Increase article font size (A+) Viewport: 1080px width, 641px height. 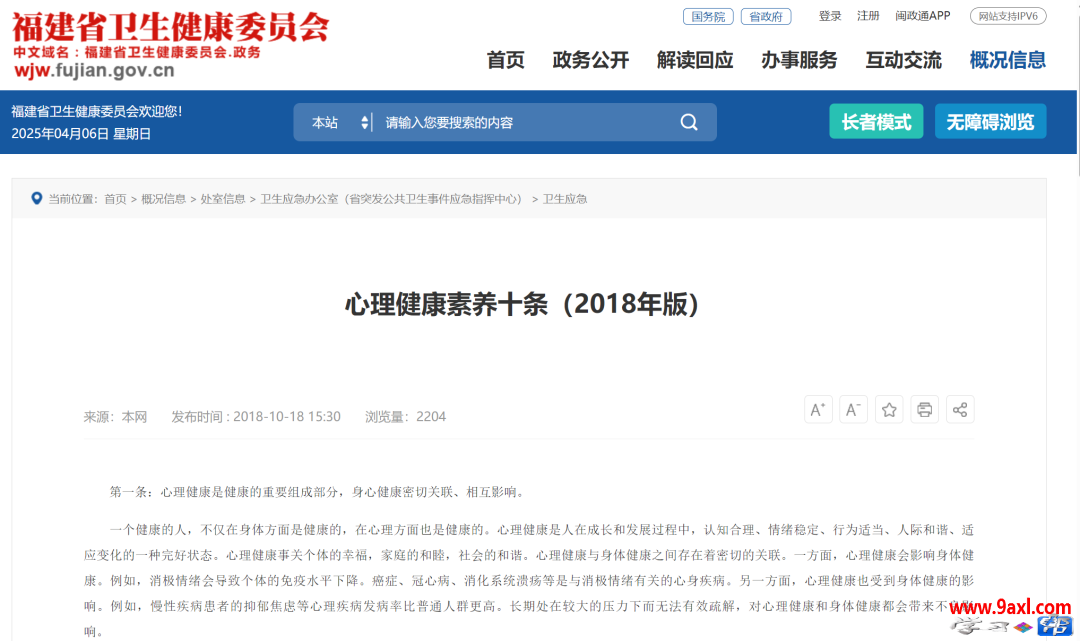click(818, 409)
